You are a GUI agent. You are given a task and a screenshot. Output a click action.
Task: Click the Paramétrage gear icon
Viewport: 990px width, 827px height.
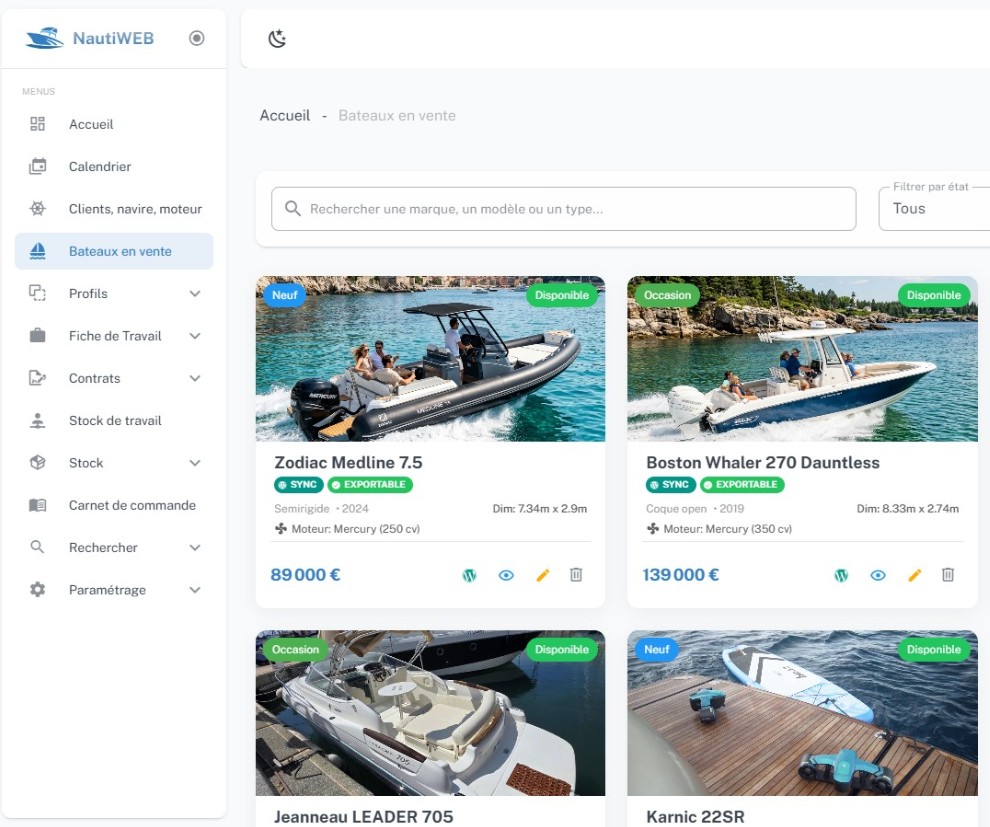point(38,590)
